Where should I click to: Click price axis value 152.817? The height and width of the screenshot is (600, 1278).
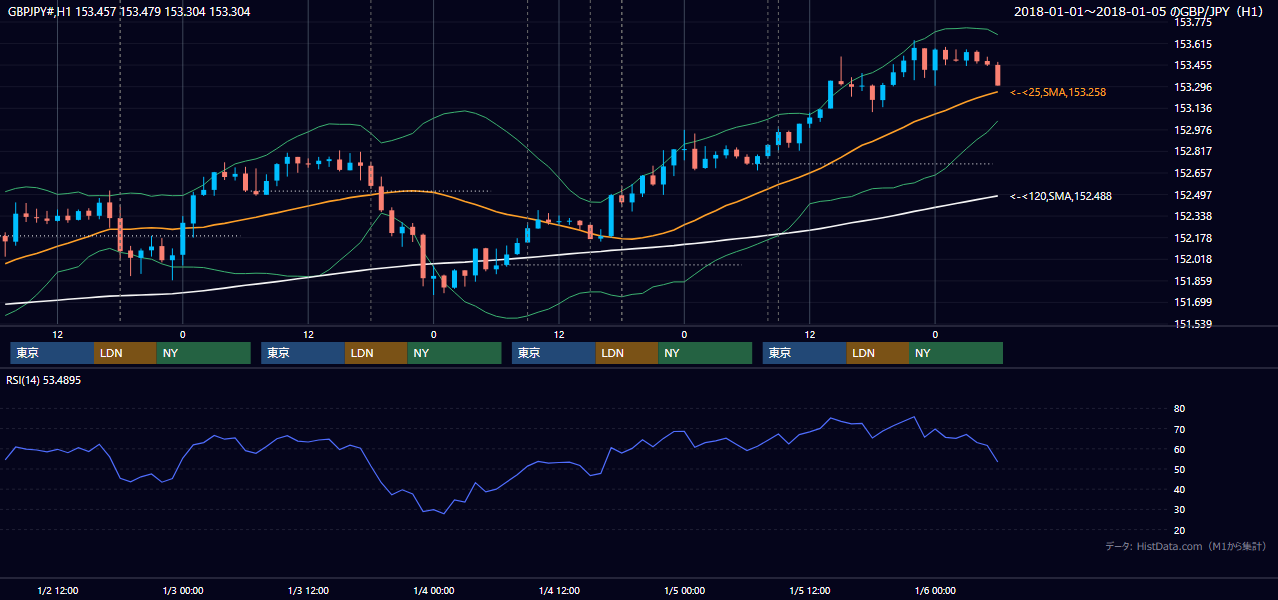coord(1193,151)
